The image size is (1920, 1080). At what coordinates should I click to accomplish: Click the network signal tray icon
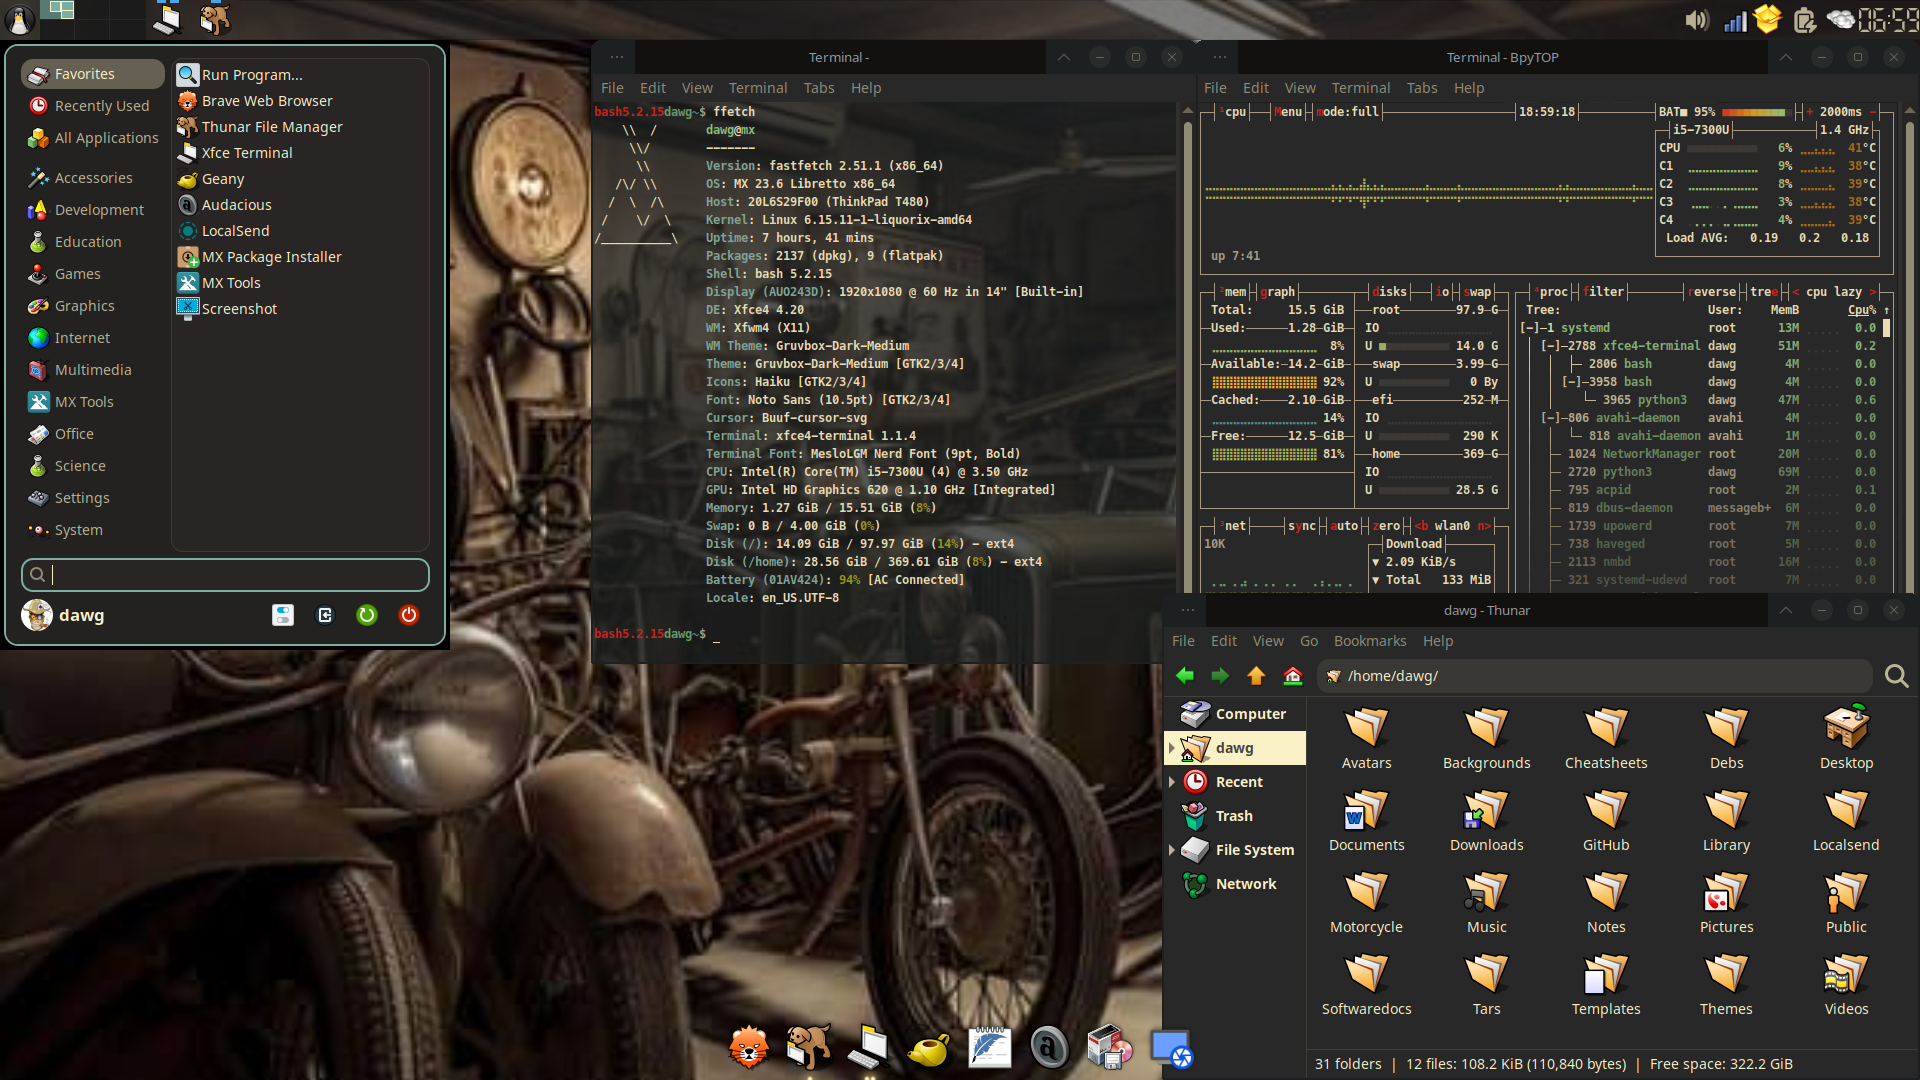click(1734, 20)
